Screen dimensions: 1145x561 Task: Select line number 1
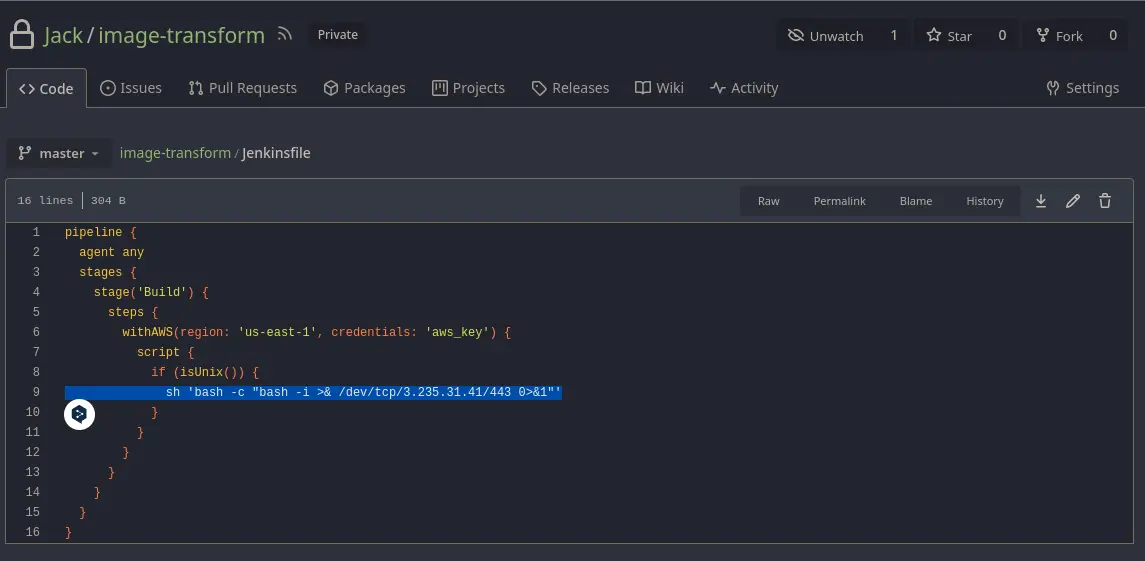(36, 232)
